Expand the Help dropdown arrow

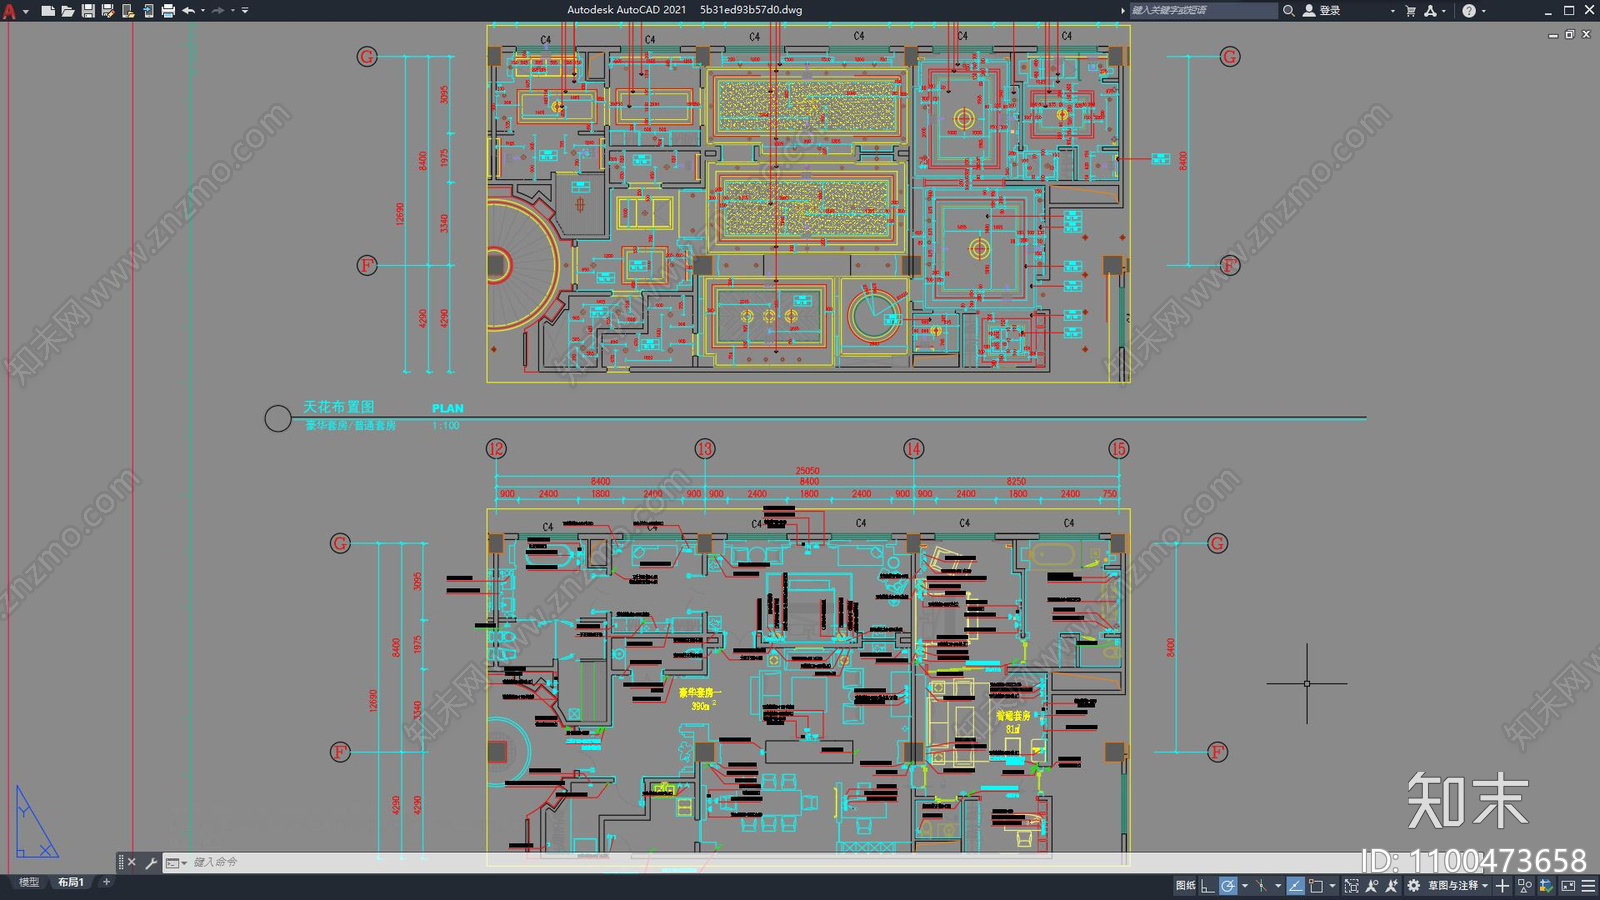(x=1484, y=10)
